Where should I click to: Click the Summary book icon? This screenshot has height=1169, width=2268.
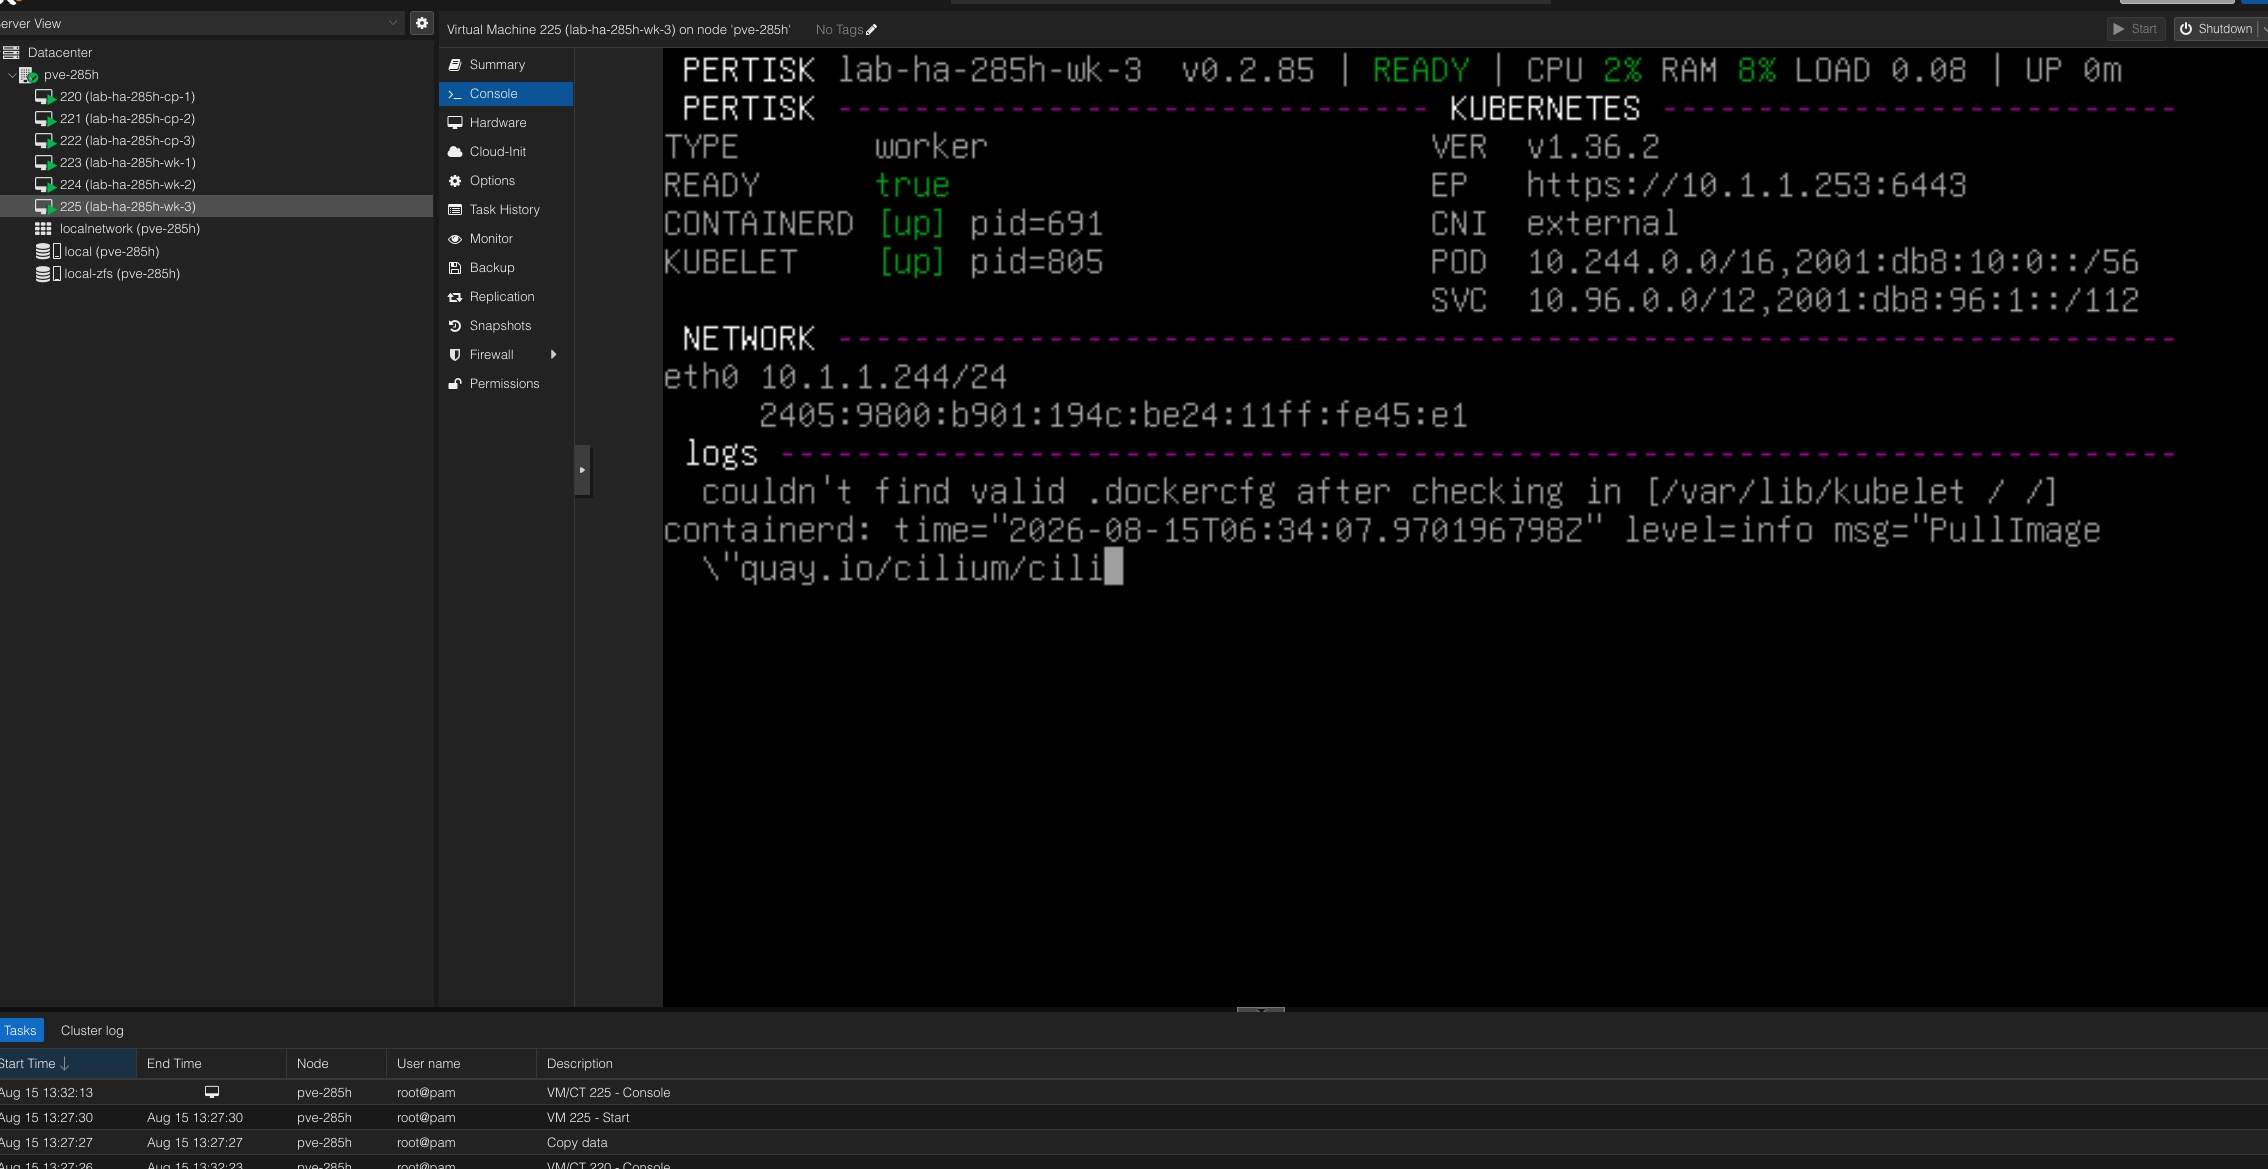pyautogui.click(x=455, y=64)
